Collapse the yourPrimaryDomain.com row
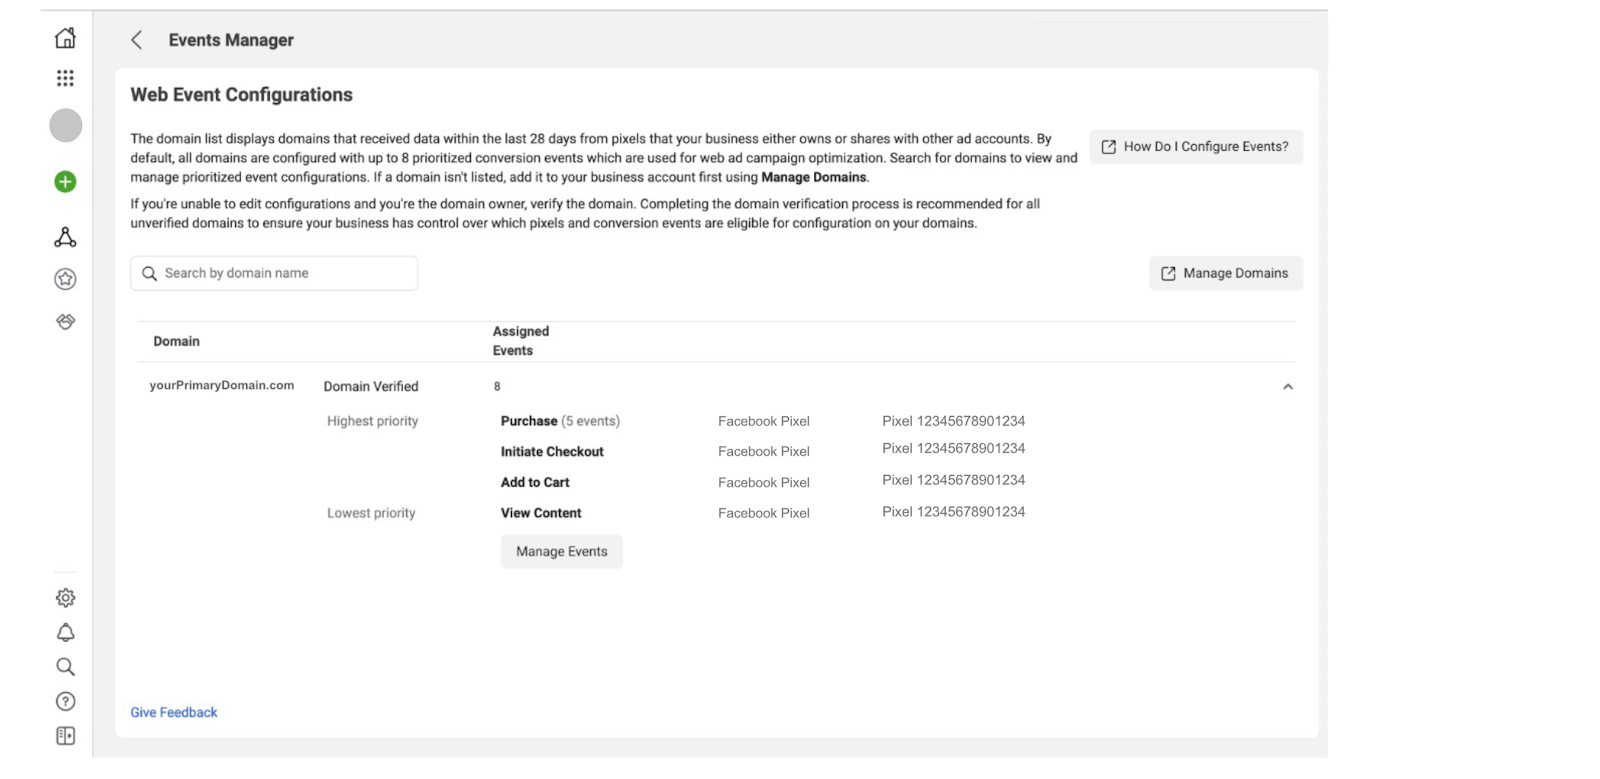 [x=1288, y=387]
